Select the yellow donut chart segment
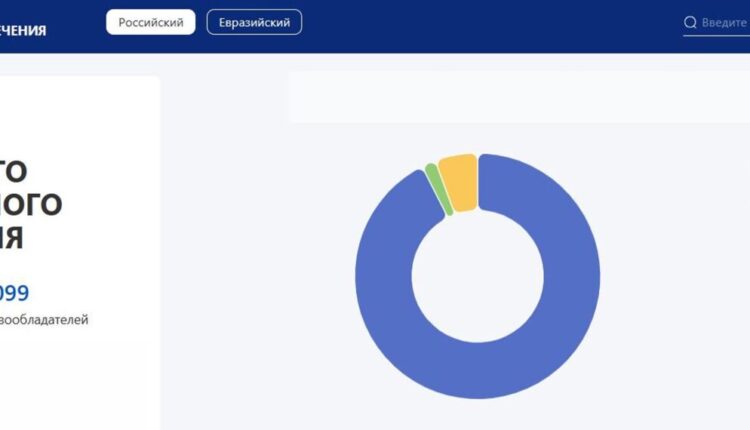Image resolution: width=750 pixels, height=430 pixels. (459, 182)
